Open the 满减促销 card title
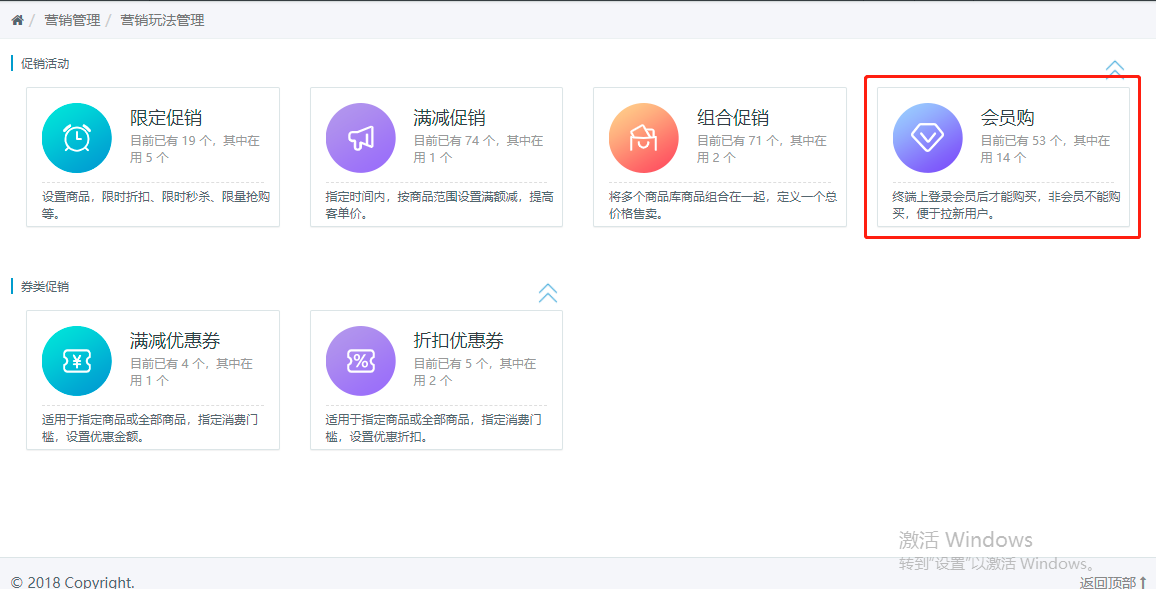 [450, 118]
